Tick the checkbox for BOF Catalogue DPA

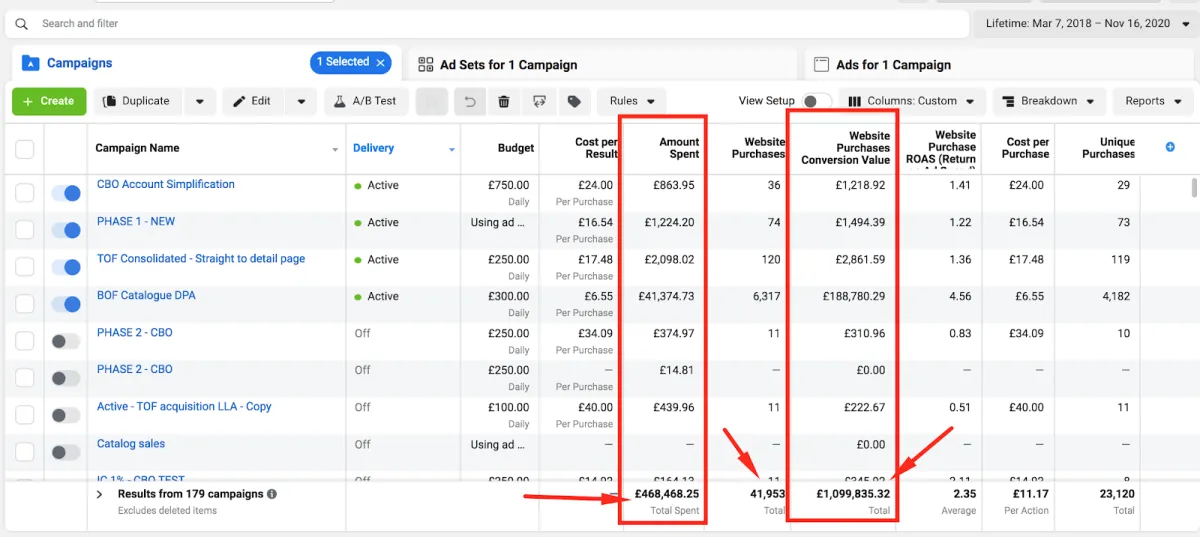[25, 305]
